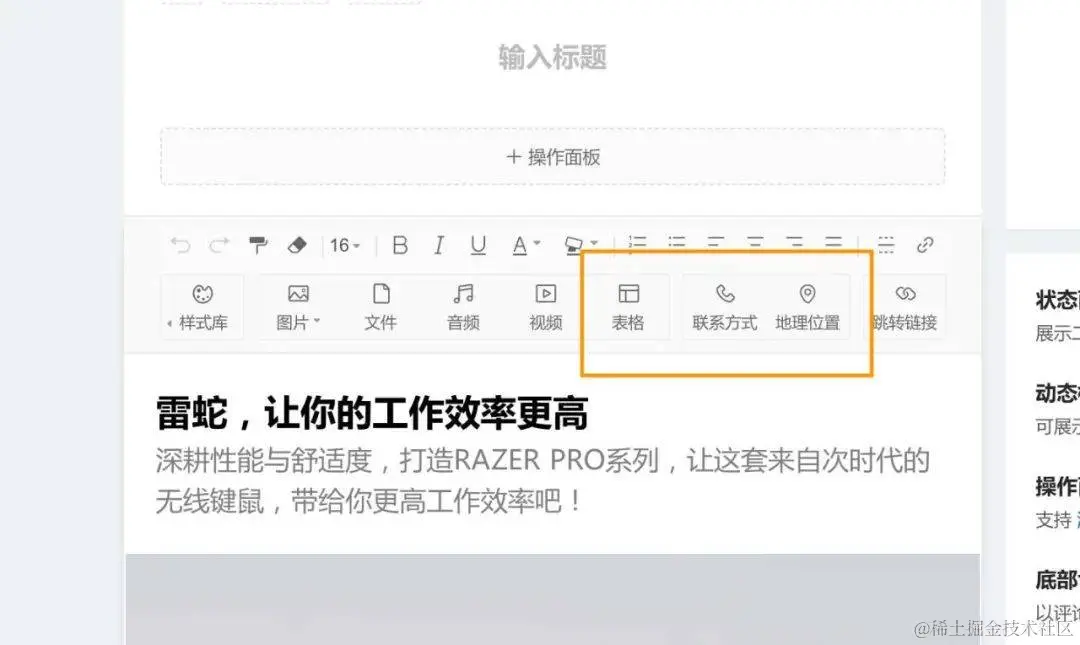Add an 操作面板 operation panel
The width and height of the screenshot is (1080, 645).
[552, 157]
